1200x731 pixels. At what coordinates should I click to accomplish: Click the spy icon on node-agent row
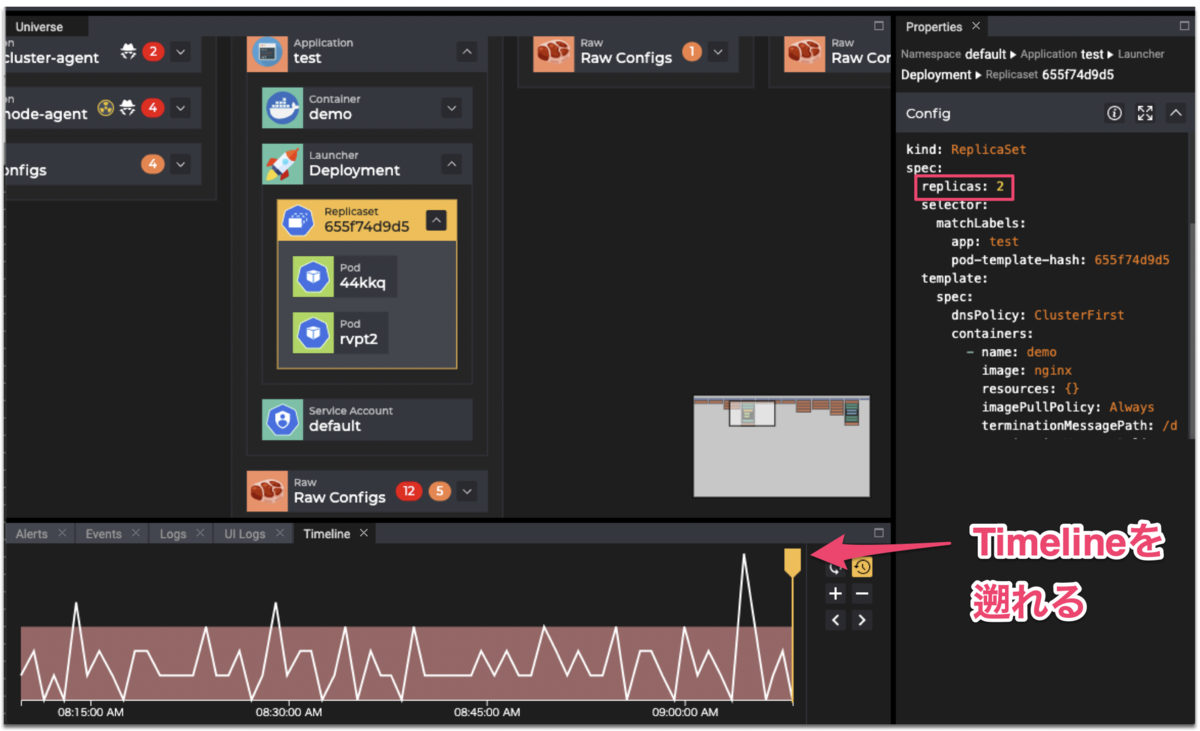[x=127, y=107]
